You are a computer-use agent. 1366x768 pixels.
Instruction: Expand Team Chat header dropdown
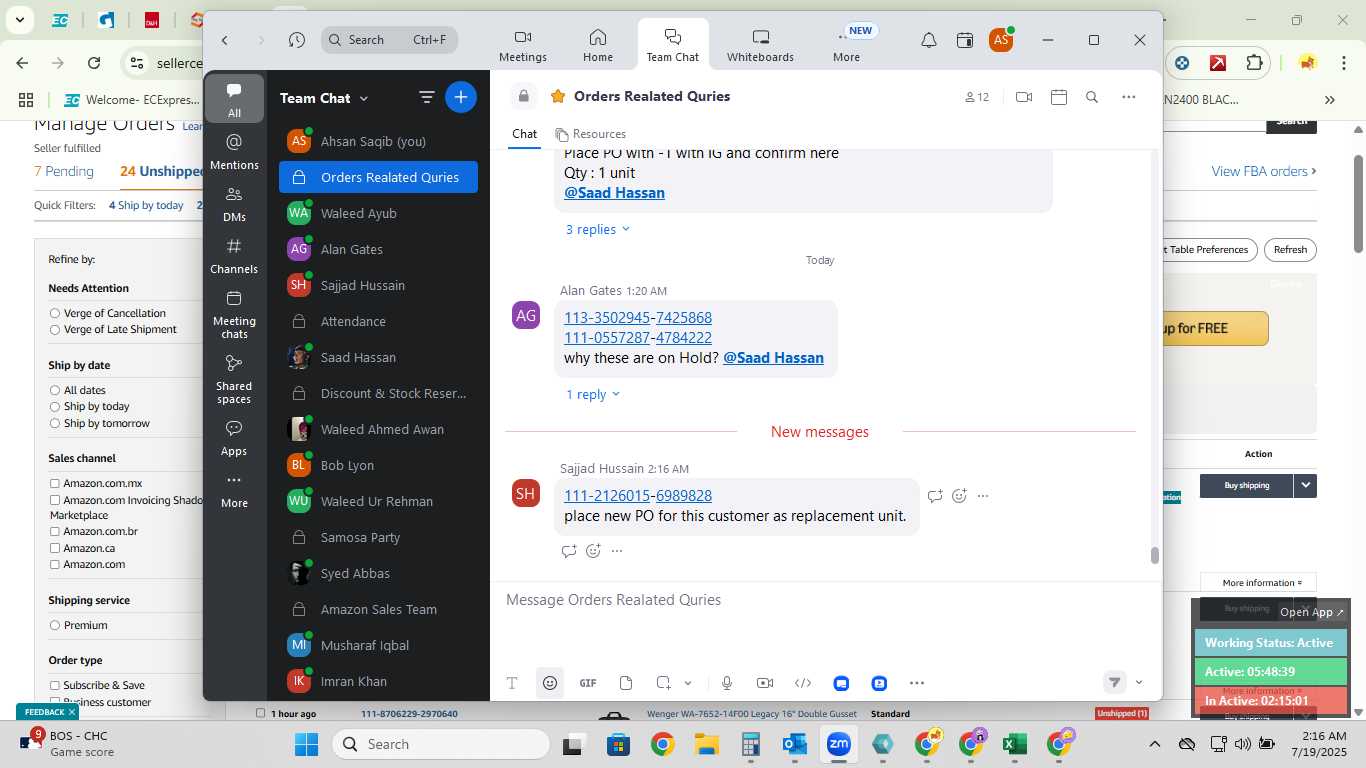click(364, 98)
